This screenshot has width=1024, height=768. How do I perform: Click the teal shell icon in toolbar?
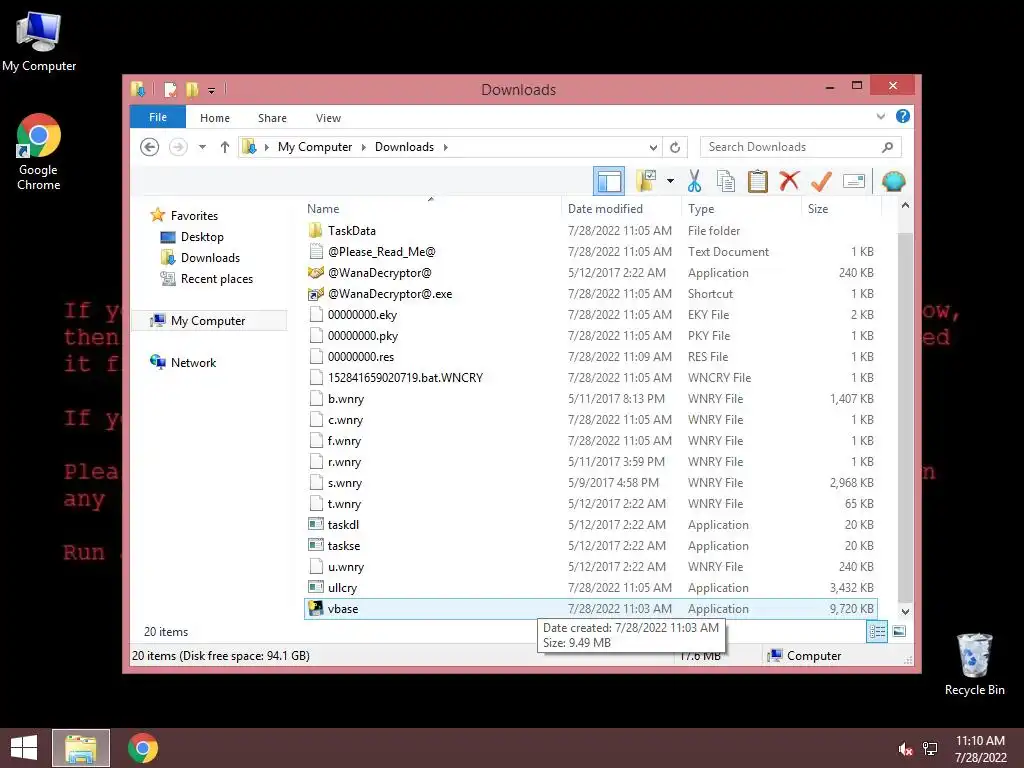click(893, 181)
